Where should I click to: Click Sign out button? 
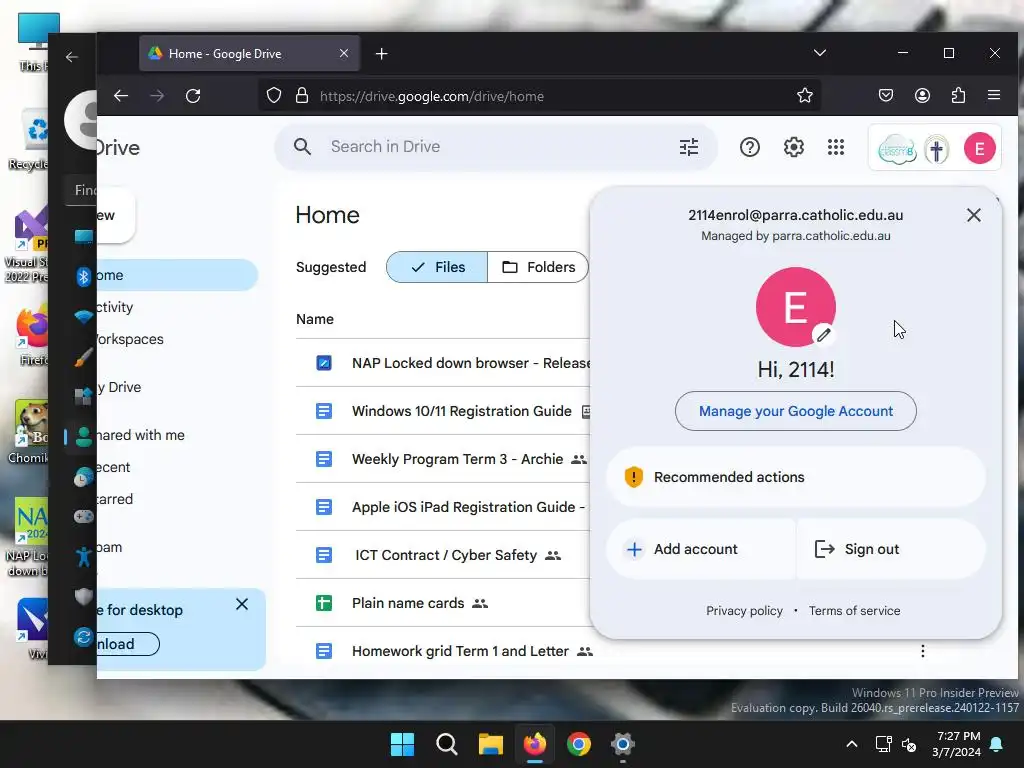pos(891,549)
